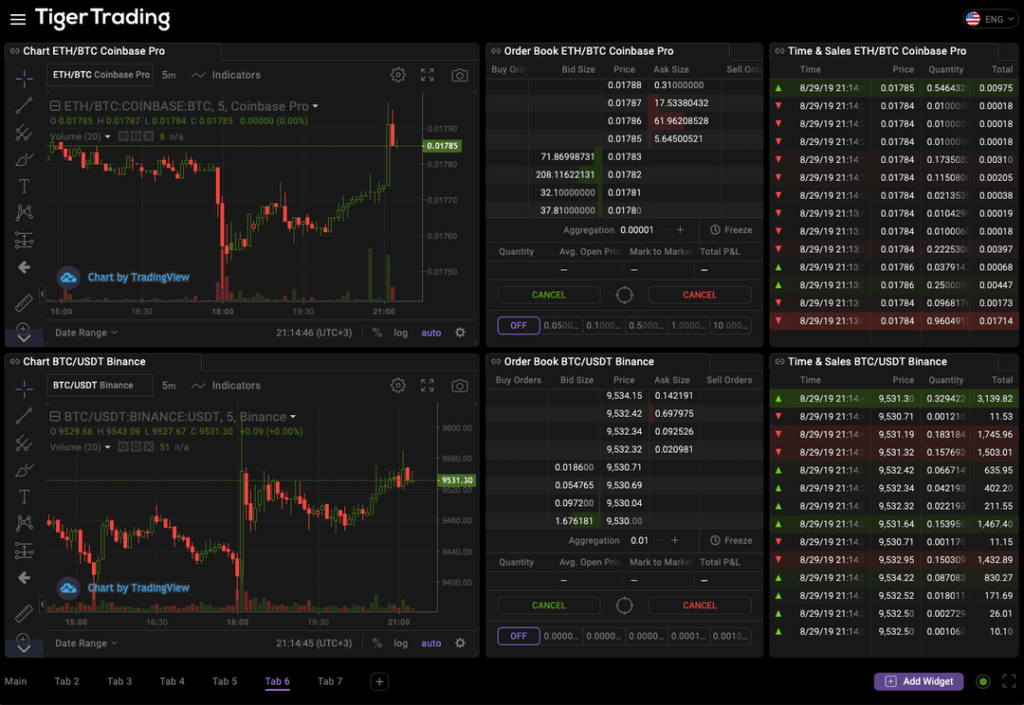Image resolution: width=1024 pixels, height=705 pixels.
Task: Toggle the OFF switch in ETH/BTC order book
Action: coord(519,325)
